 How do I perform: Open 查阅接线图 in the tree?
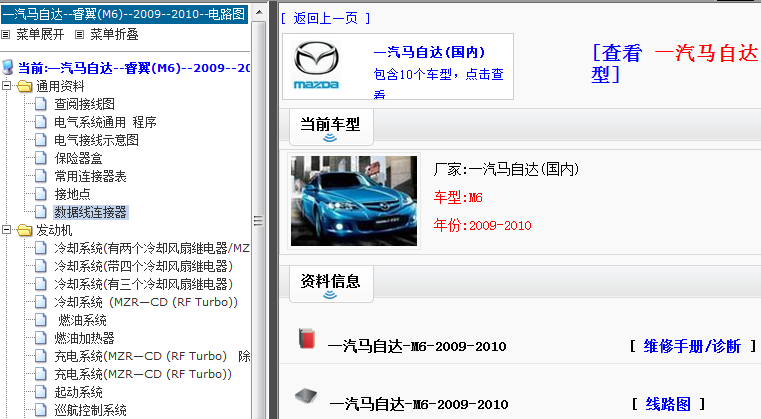(84, 104)
